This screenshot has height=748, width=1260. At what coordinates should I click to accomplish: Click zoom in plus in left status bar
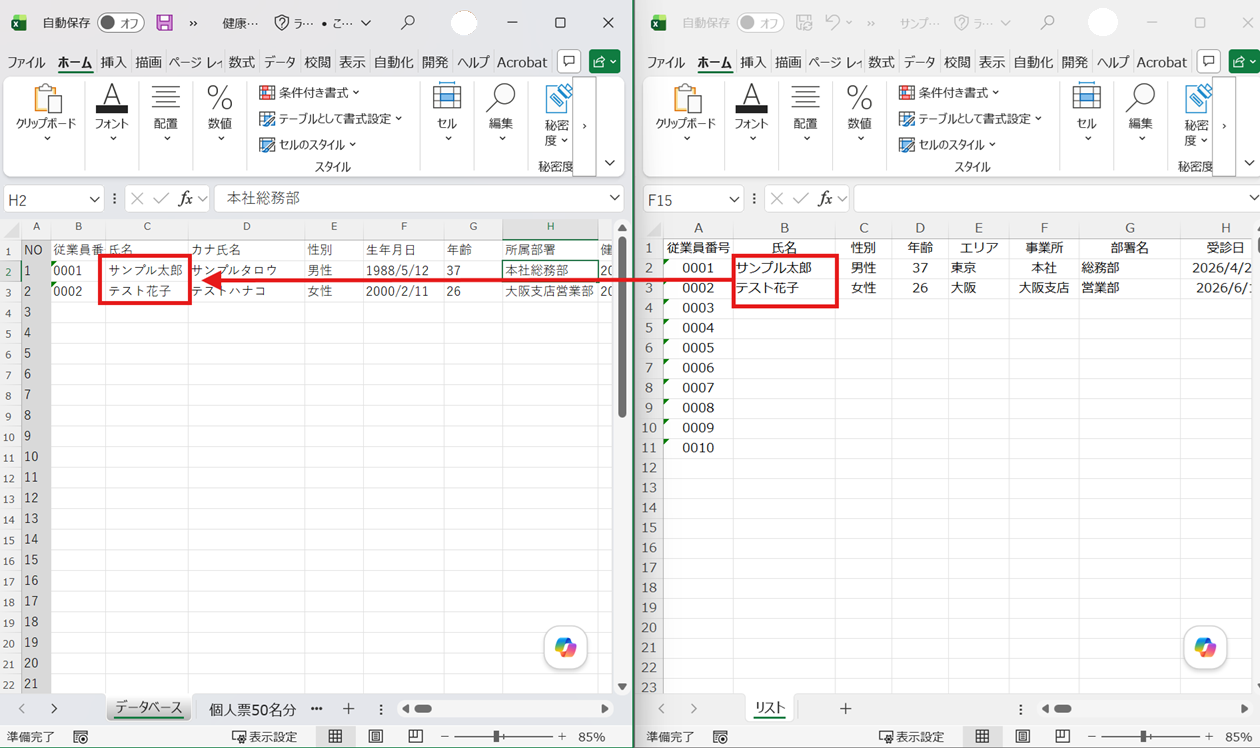(562, 737)
